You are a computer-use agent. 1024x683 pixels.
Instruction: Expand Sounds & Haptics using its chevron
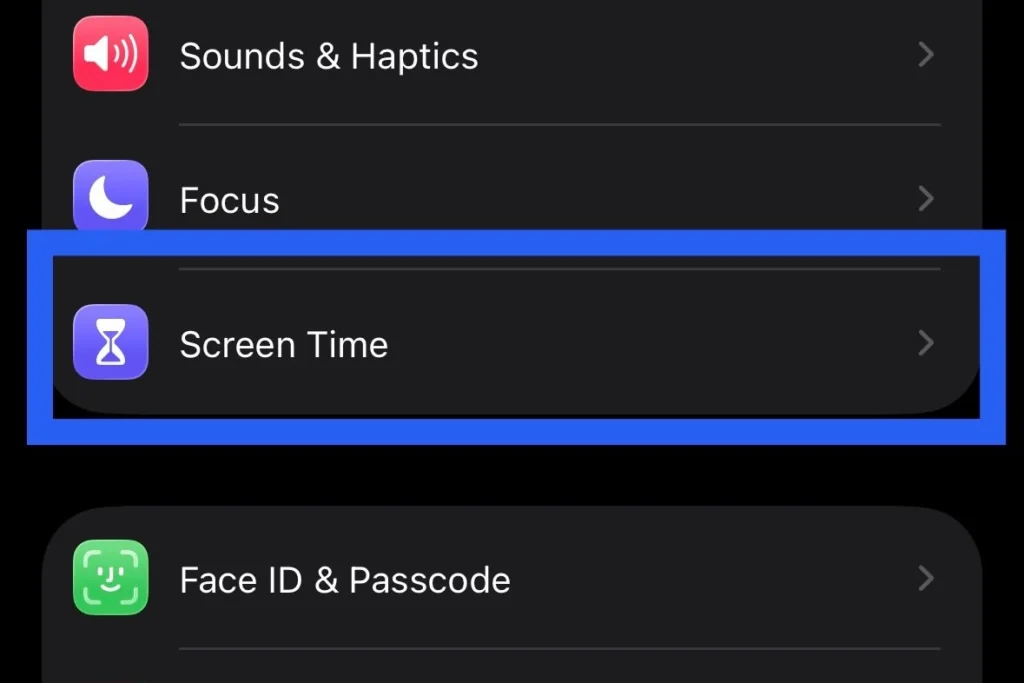925,55
